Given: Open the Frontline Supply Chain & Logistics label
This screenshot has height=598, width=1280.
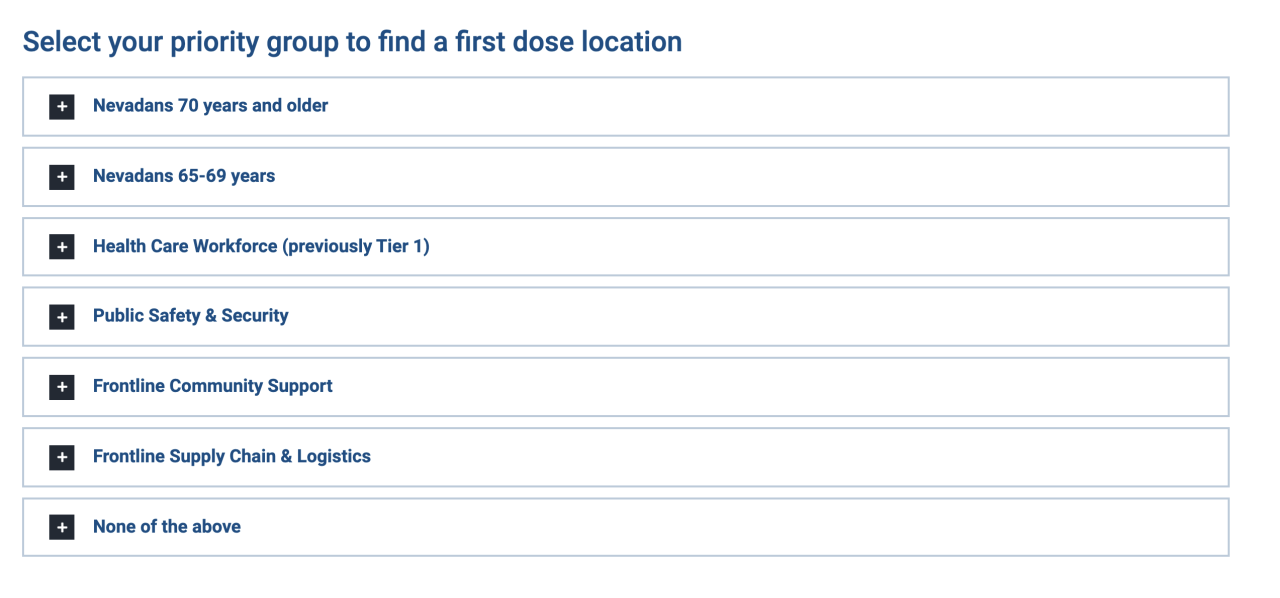Looking at the screenshot, I should [231, 456].
